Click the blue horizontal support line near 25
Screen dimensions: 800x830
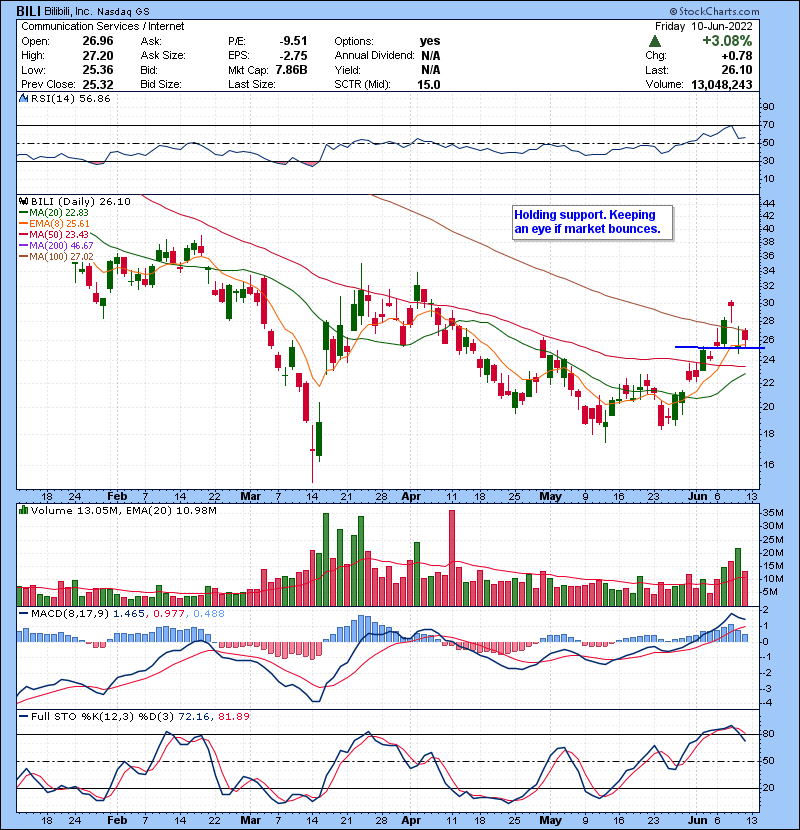click(x=720, y=347)
